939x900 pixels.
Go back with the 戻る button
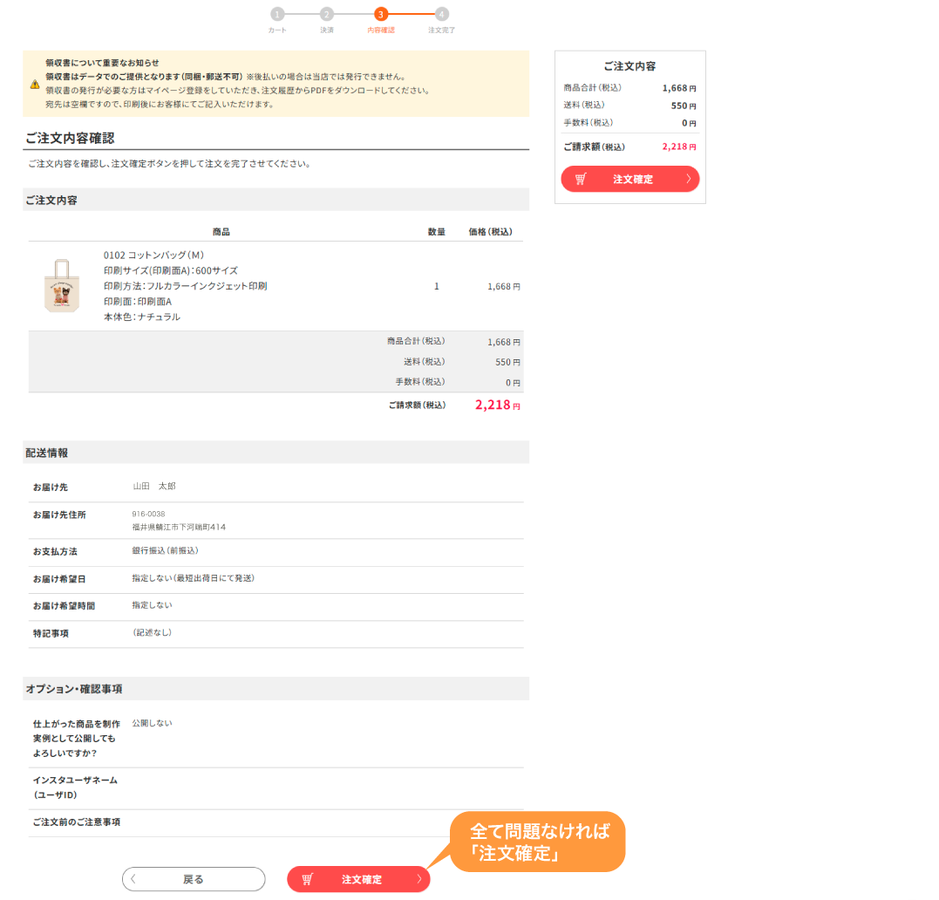tap(194, 880)
